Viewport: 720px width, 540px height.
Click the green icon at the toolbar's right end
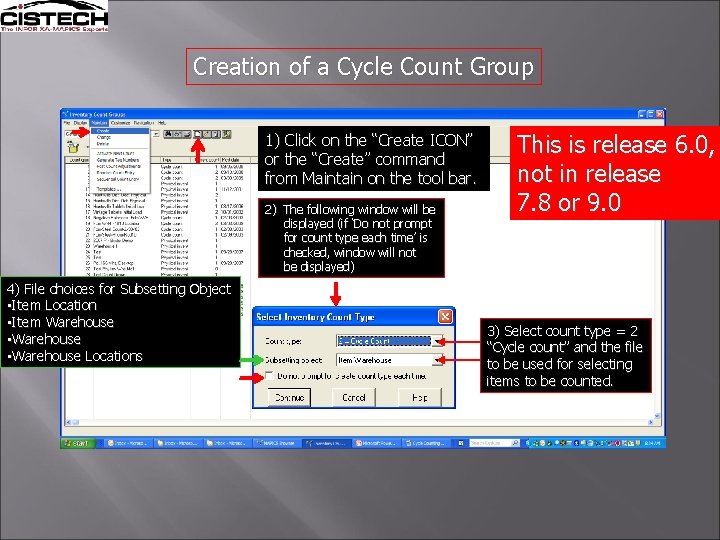[x=226, y=134]
